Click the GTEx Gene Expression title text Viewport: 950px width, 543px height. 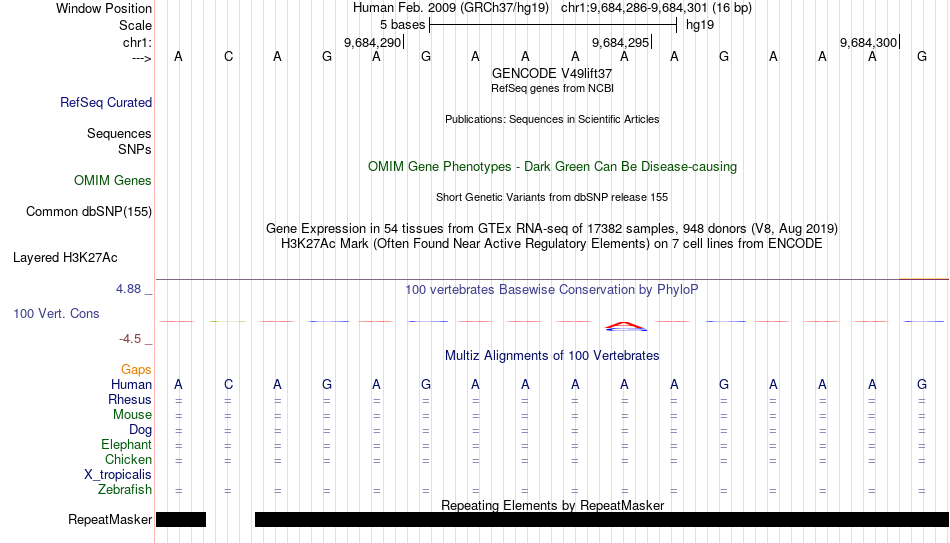click(552, 228)
